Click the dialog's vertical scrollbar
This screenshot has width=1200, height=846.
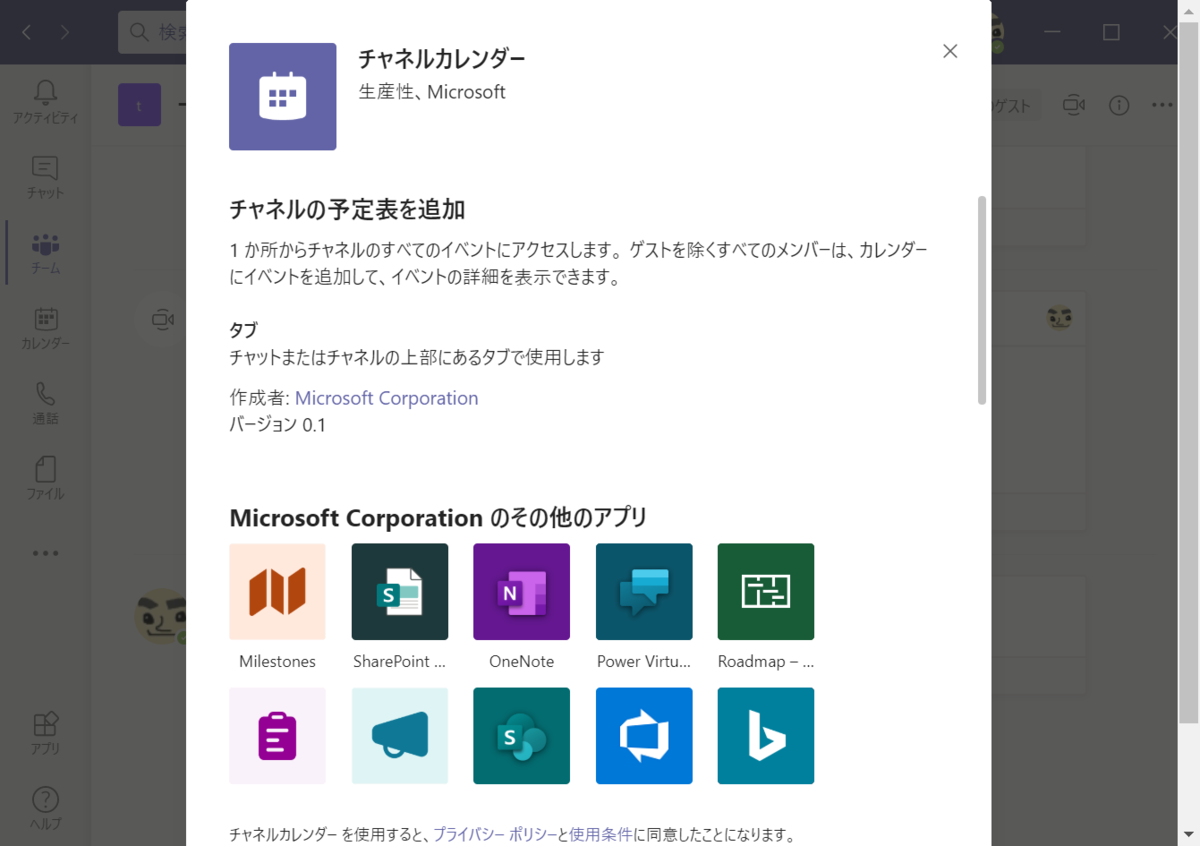(x=982, y=300)
